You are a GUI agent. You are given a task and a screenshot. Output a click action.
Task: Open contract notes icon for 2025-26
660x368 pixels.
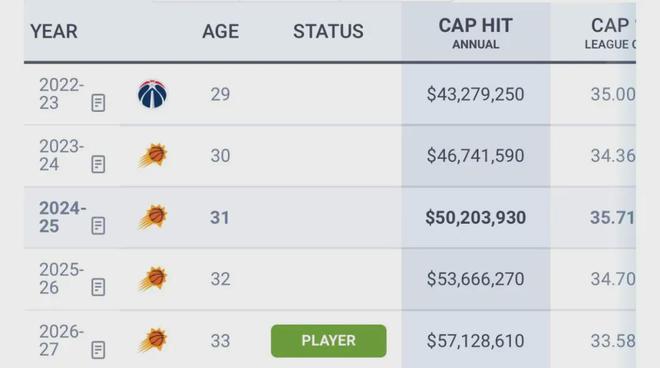click(98, 288)
